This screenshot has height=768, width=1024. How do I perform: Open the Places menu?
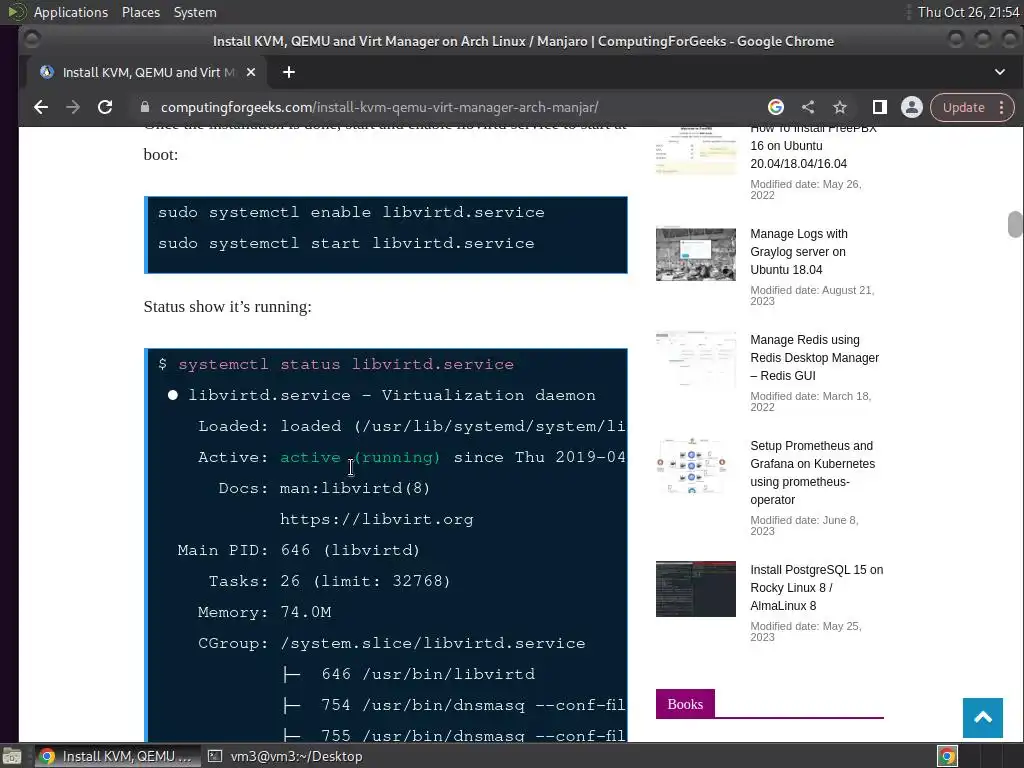(141, 12)
